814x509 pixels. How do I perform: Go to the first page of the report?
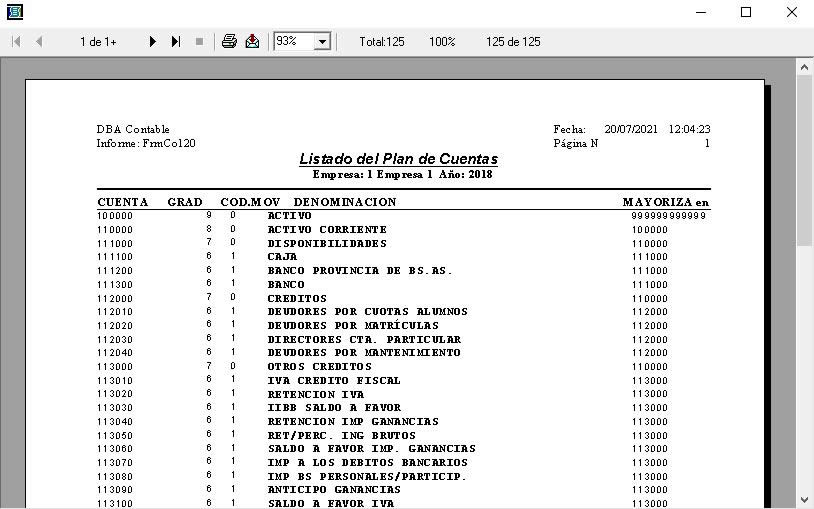click(x=16, y=42)
